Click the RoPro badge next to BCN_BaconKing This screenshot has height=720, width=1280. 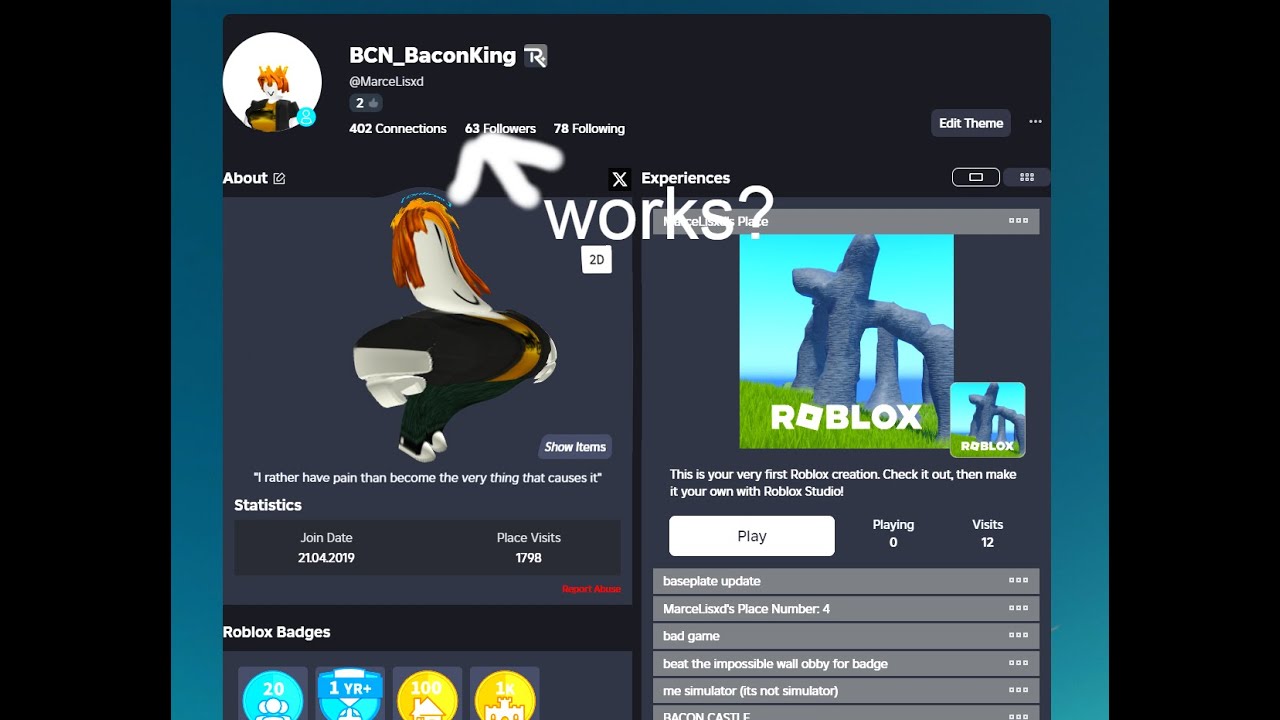535,56
